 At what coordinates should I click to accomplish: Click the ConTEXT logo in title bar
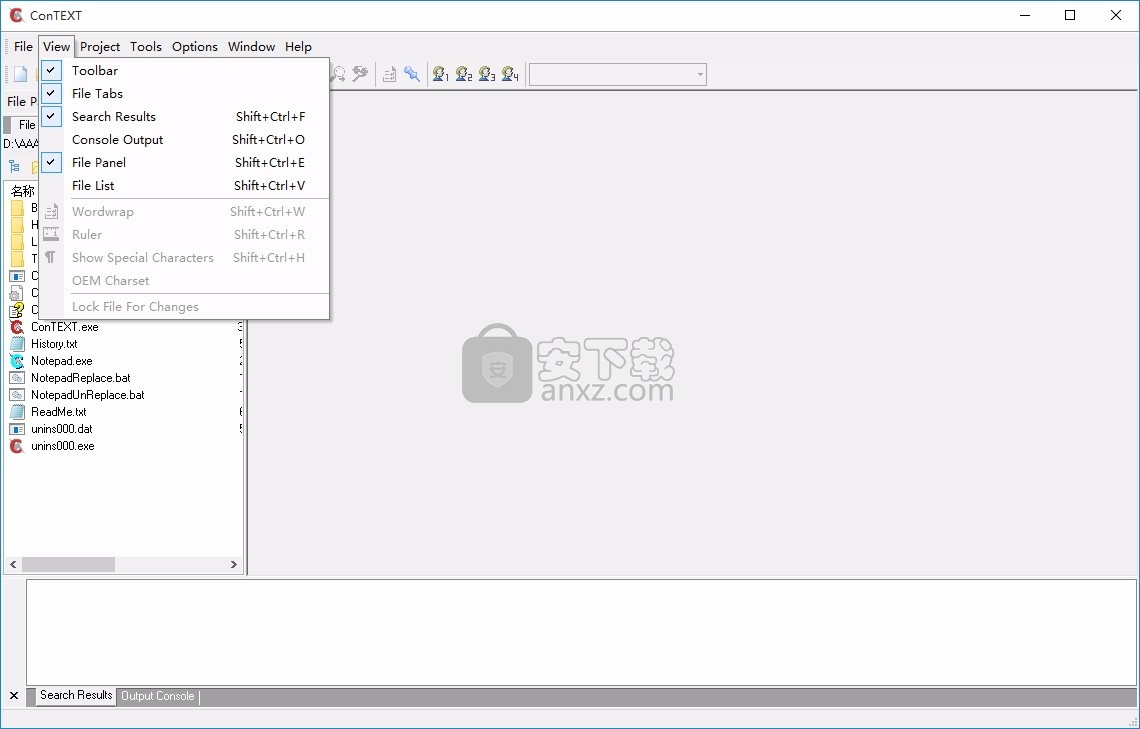coord(16,15)
